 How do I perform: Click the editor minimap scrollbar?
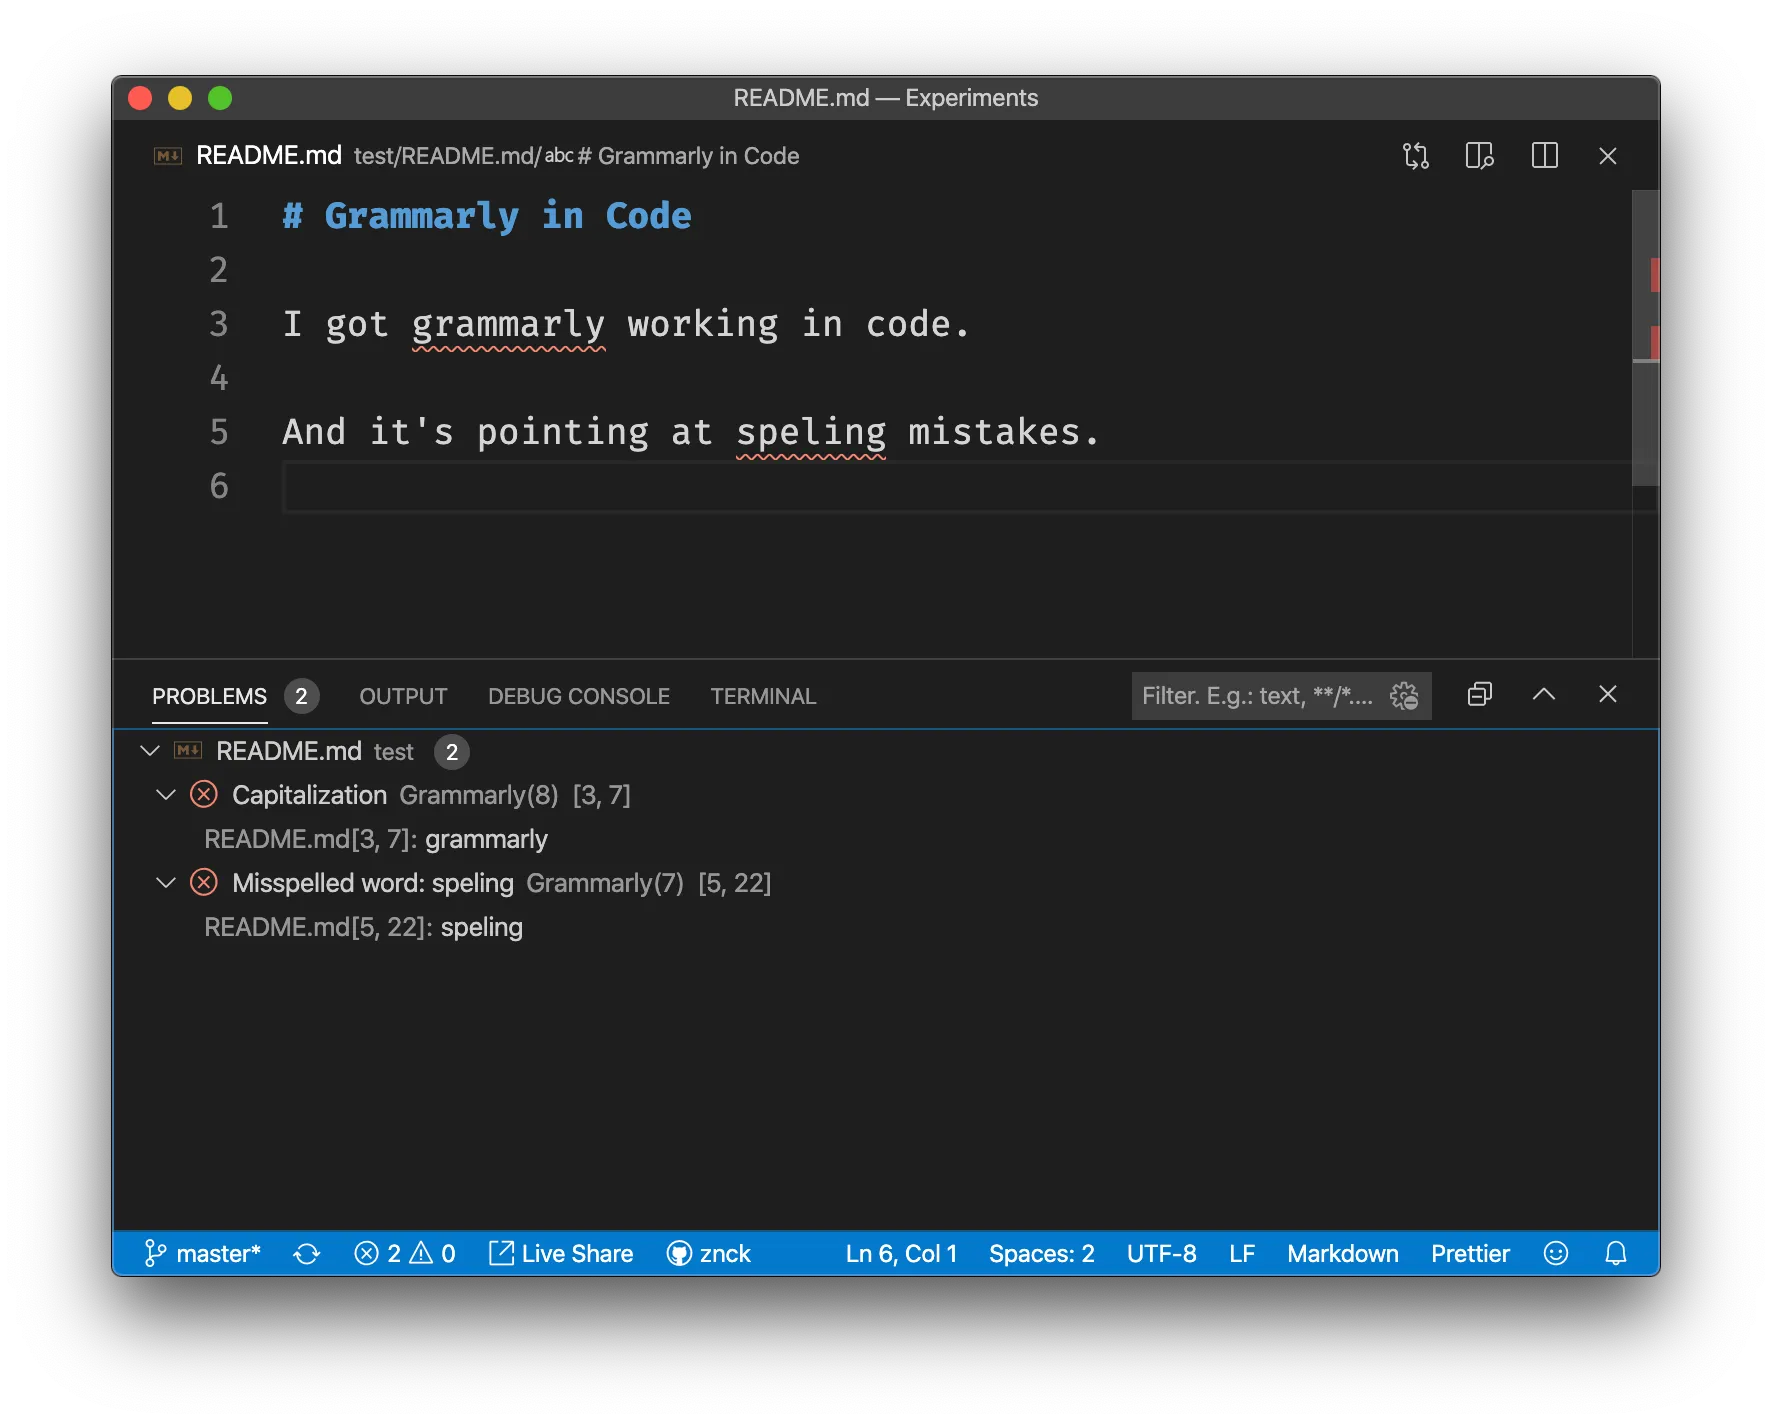[1645, 420]
